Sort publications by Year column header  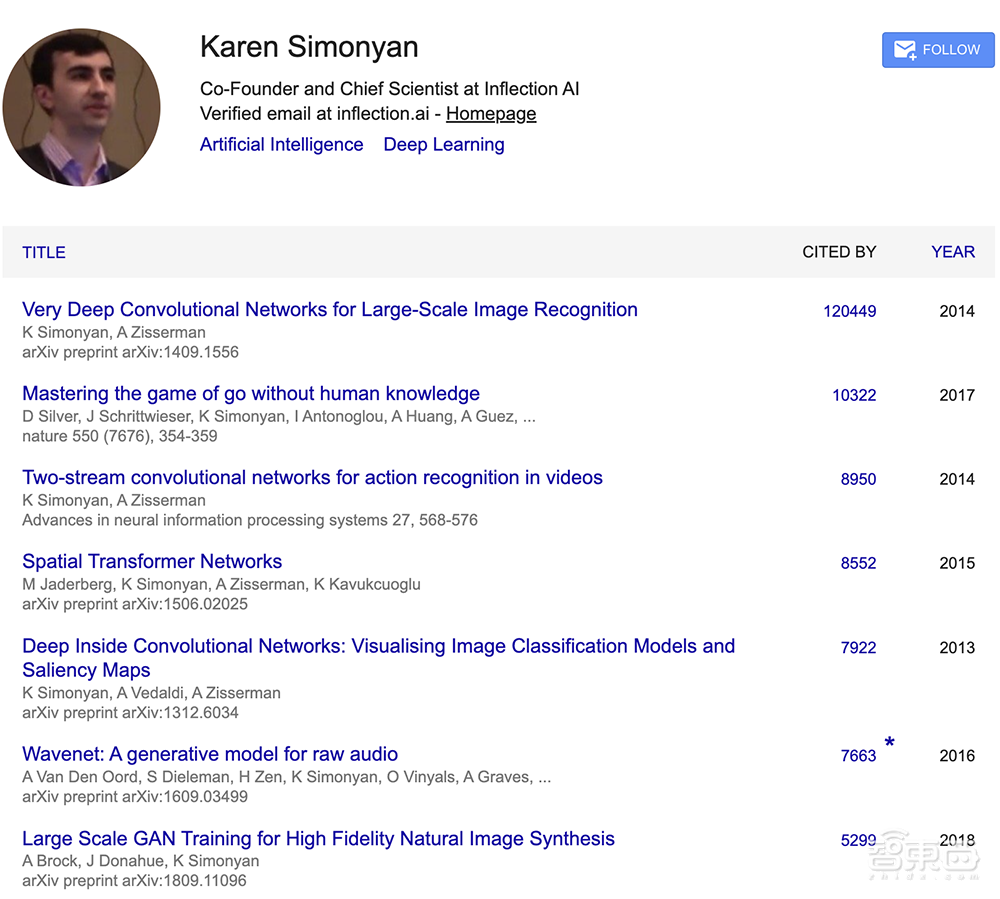click(952, 252)
